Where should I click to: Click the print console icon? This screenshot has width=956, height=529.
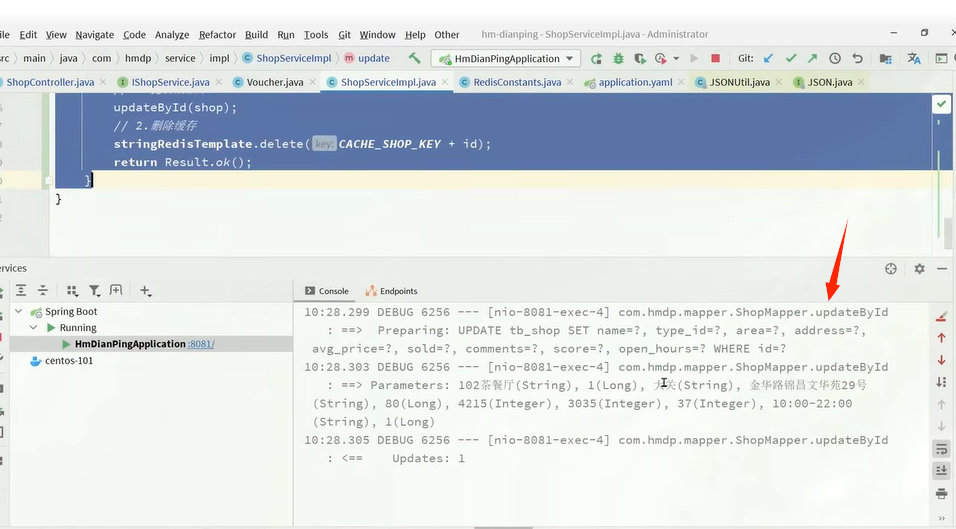941,493
